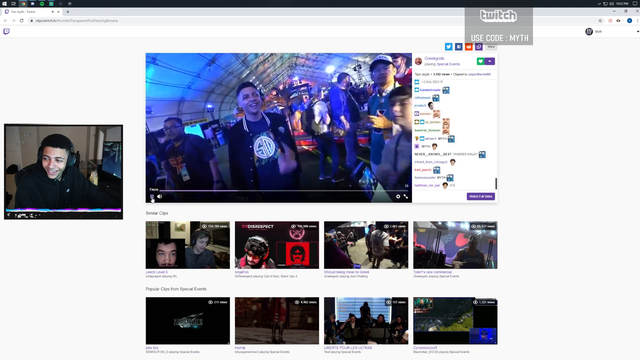Click the Leech Level 5 title link

(x=157, y=272)
